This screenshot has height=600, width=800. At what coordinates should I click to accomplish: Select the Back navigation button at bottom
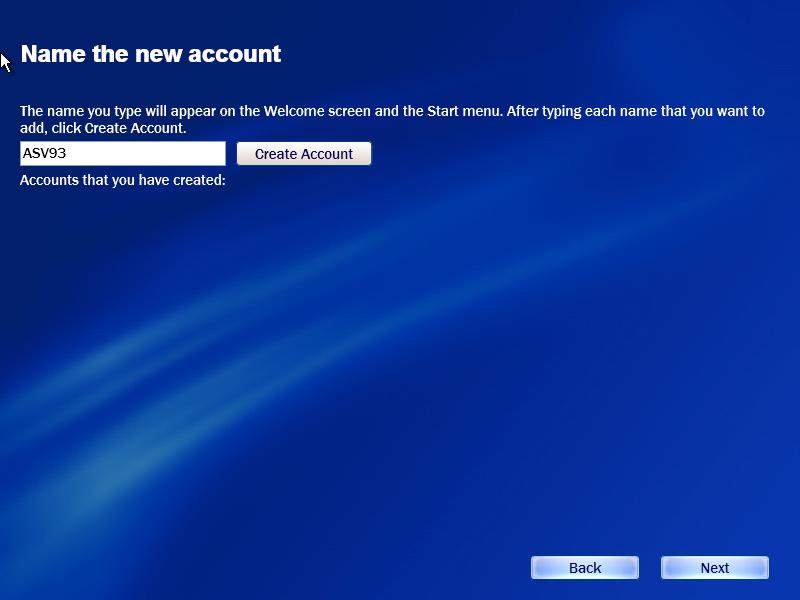pos(584,568)
